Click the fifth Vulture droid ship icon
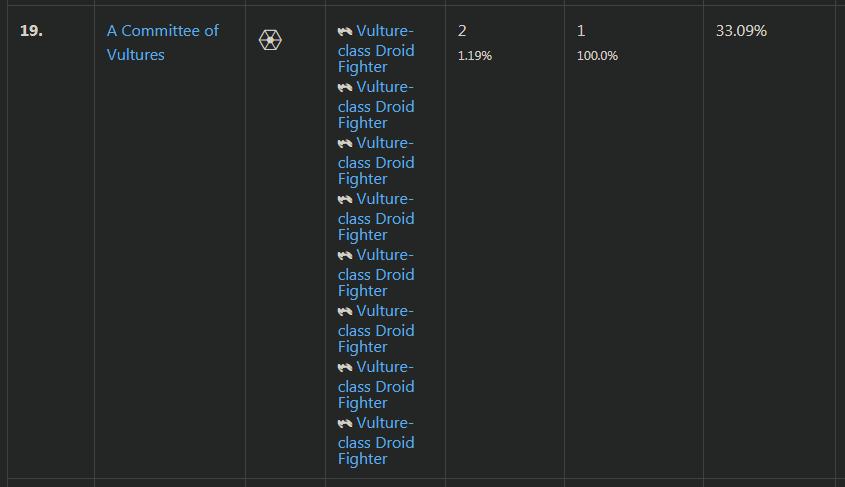The width and height of the screenshot is (845, 487). pos(345,256)
